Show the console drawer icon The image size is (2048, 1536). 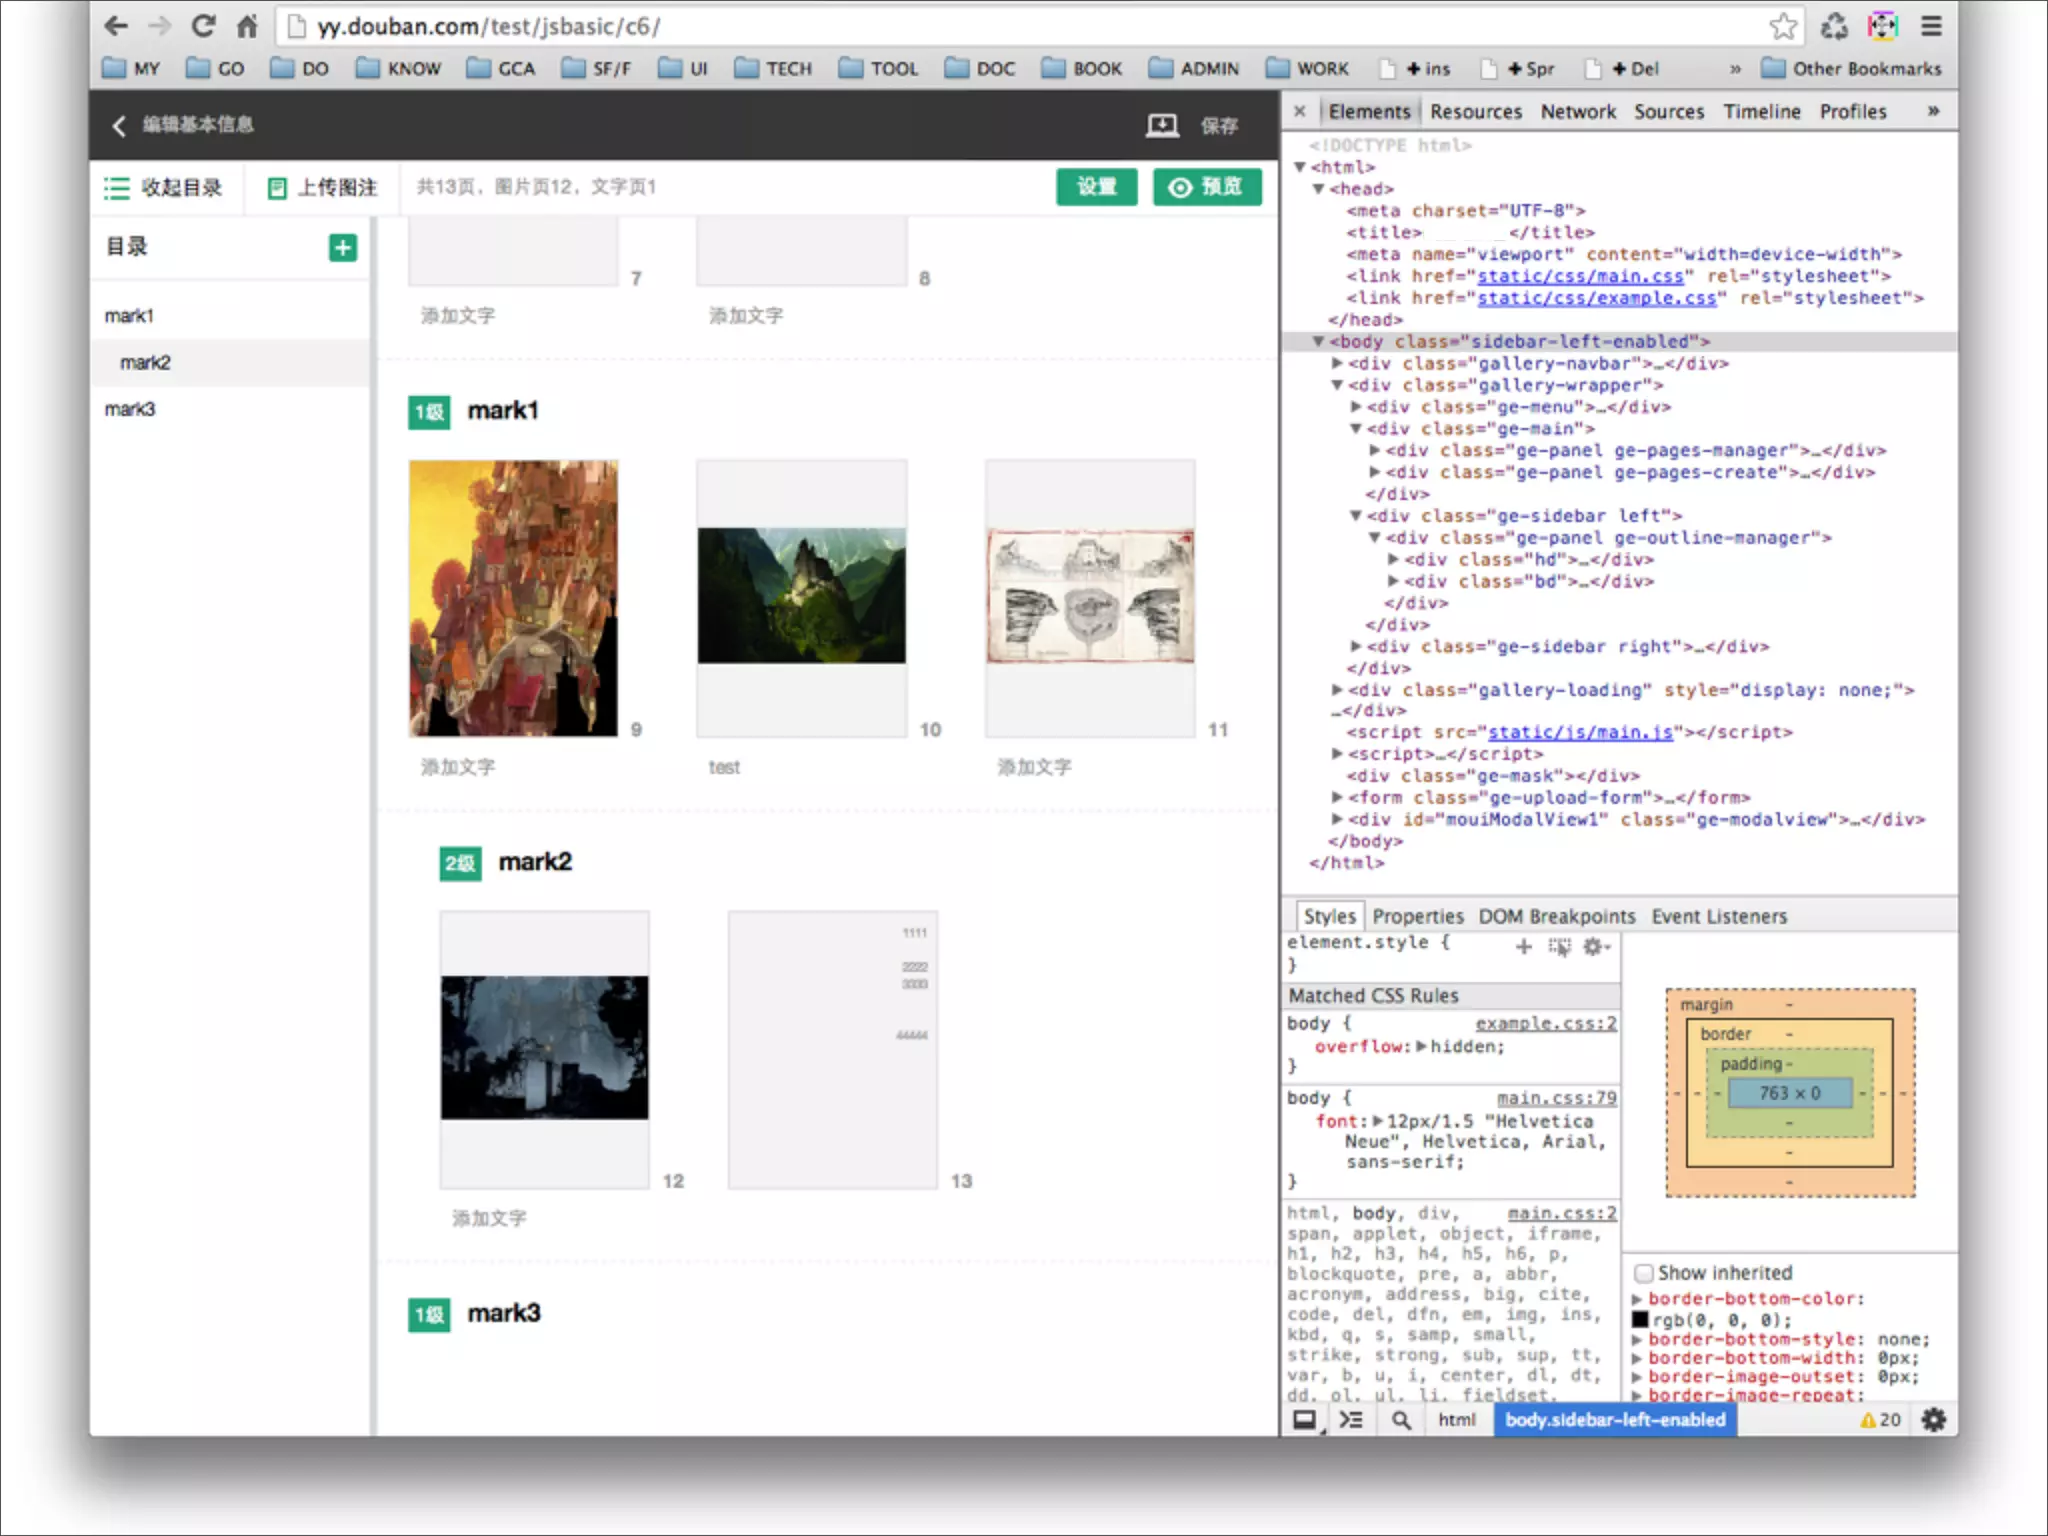click(x=1351, y=1419)
